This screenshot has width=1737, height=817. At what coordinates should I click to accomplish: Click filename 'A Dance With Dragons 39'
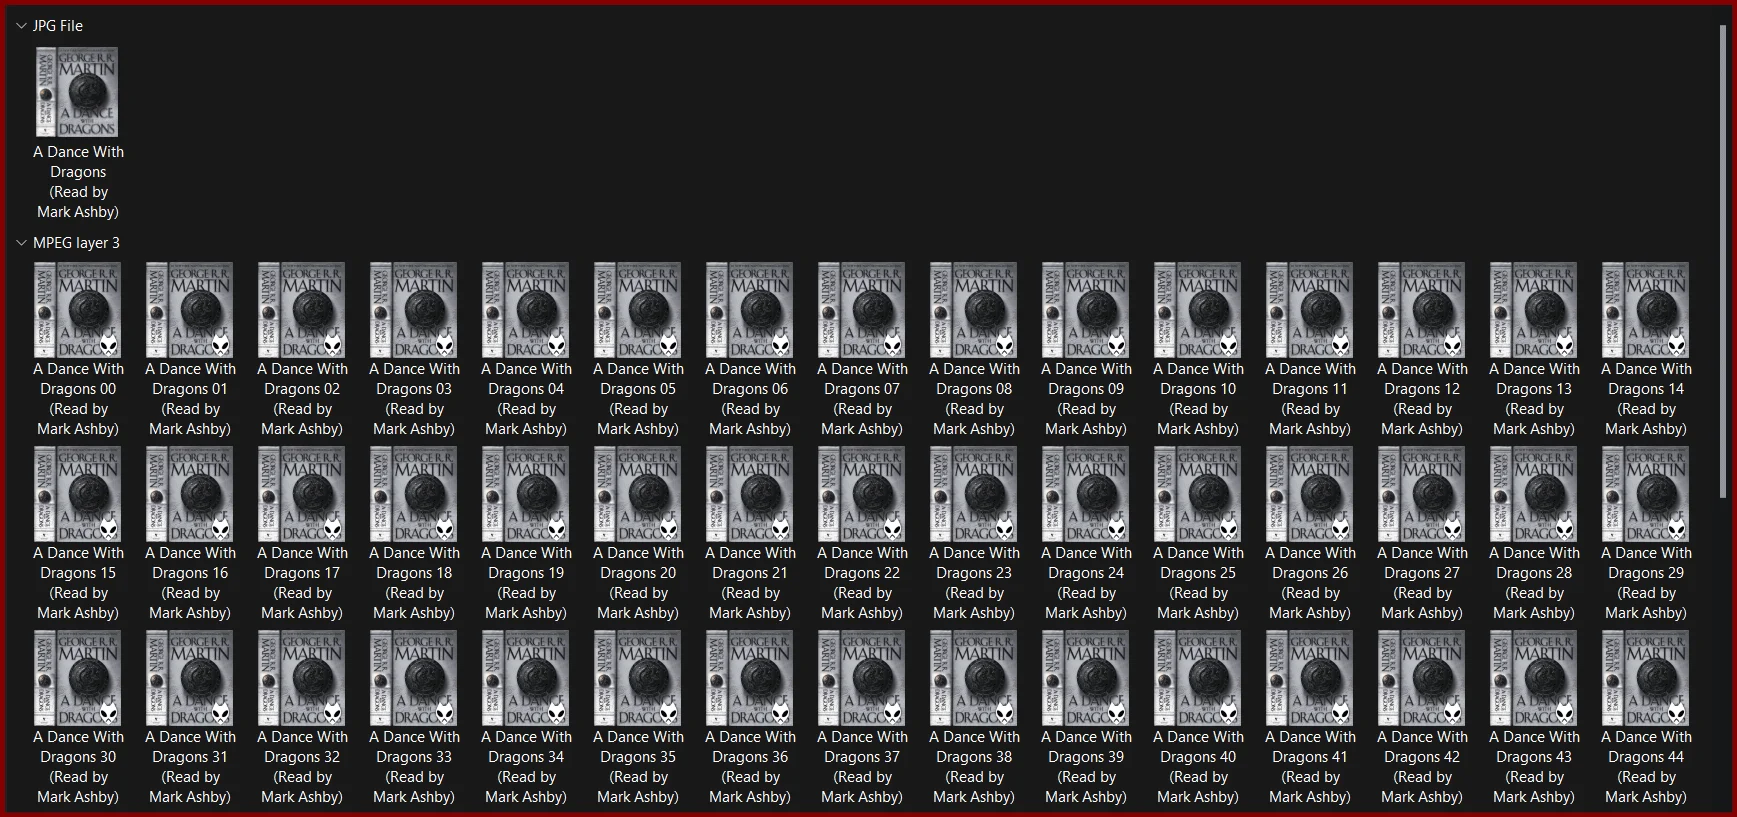[x=1086, y=767]
